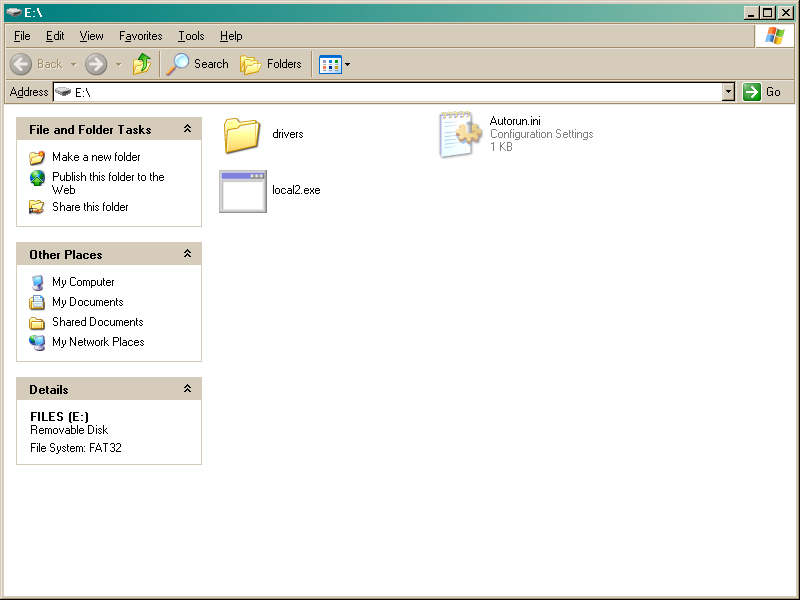
Task: Click the Views icon button
Action: tap(330, 65)
